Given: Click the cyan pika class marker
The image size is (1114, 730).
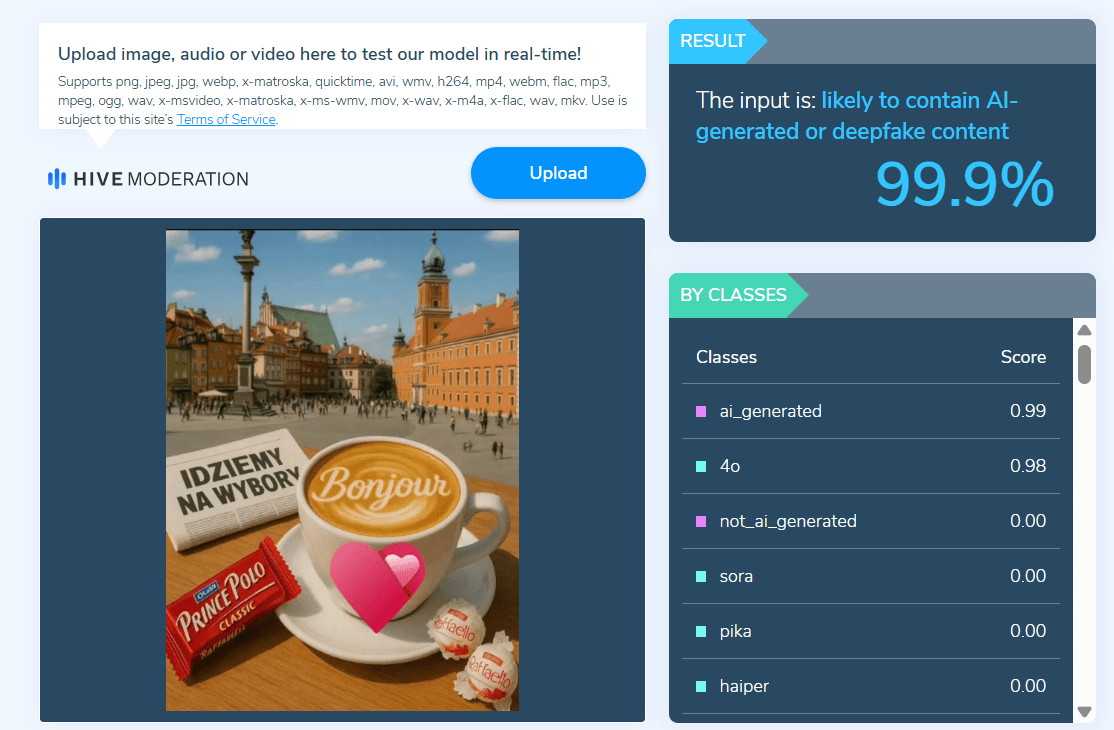Looking at the screenshot, I should [x=701, y=632].
